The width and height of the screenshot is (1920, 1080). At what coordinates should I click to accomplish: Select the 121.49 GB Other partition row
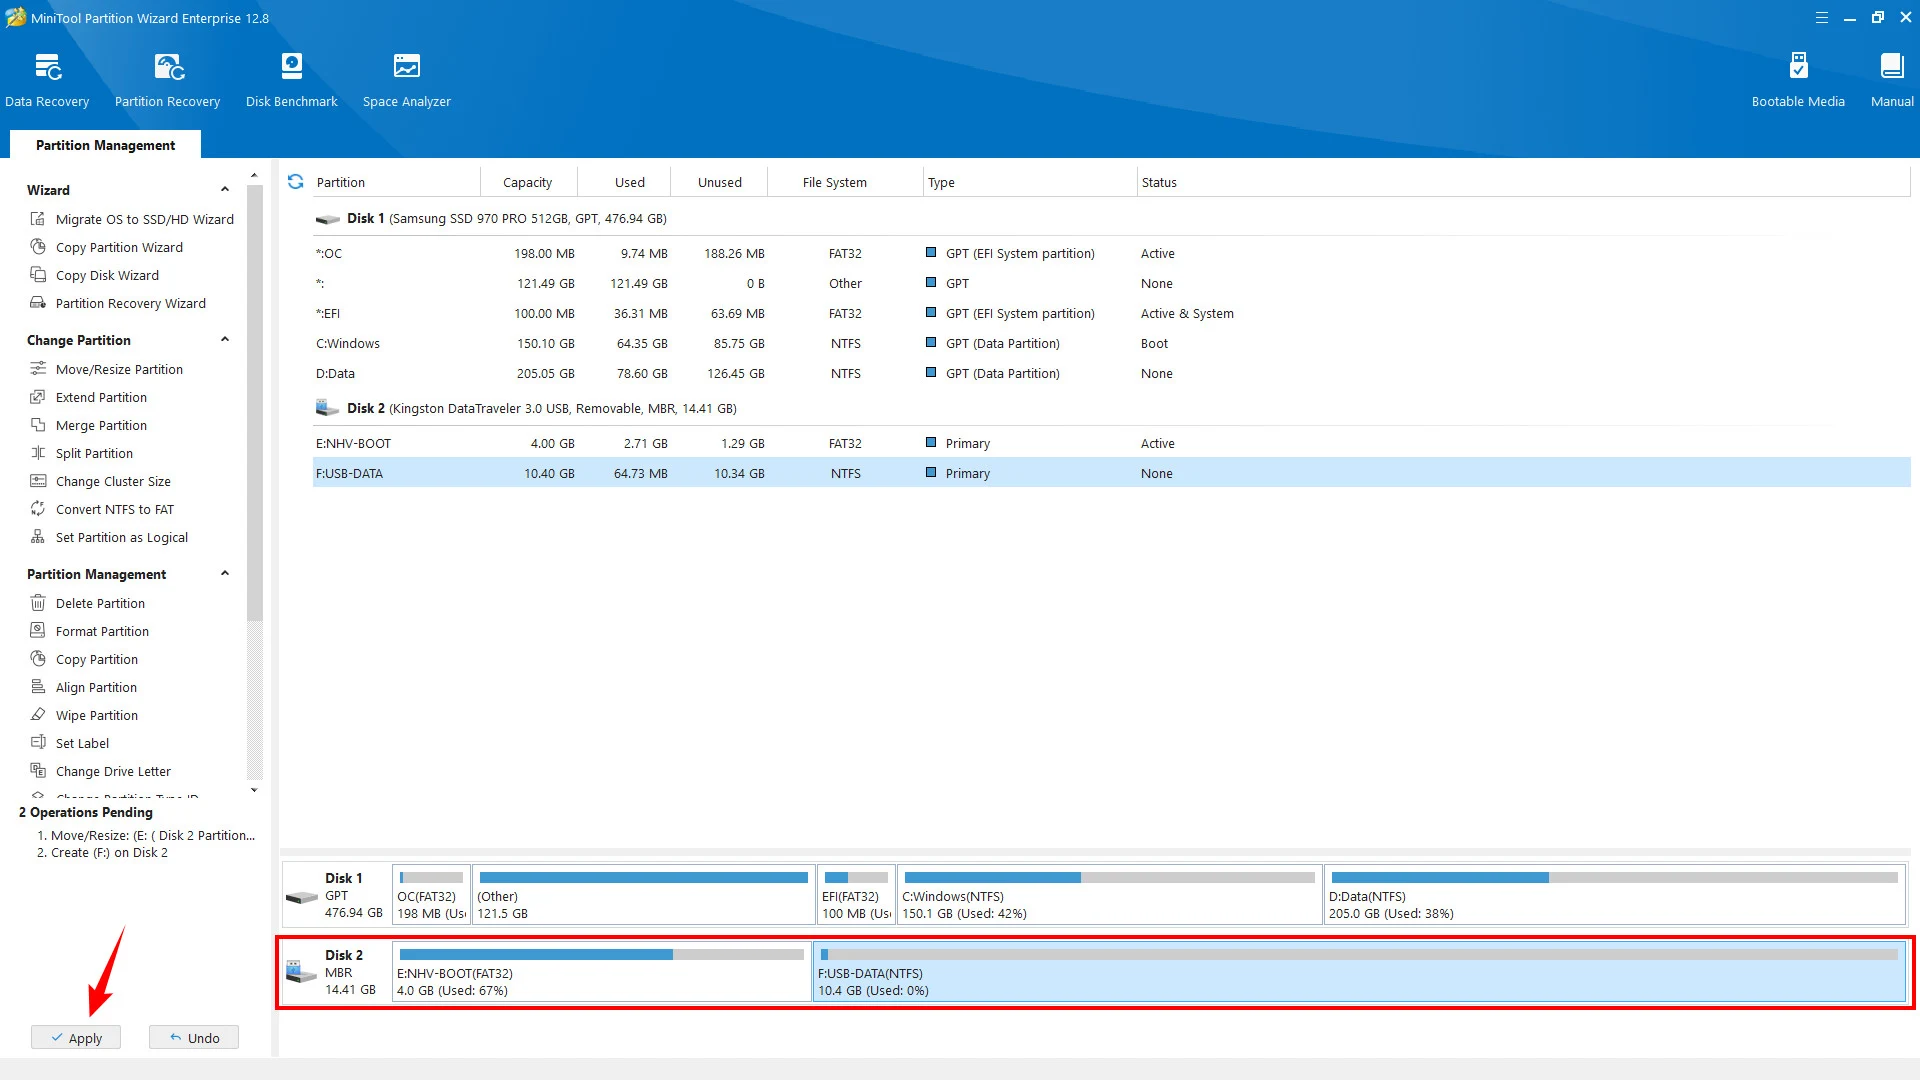tap(1111, 284)
